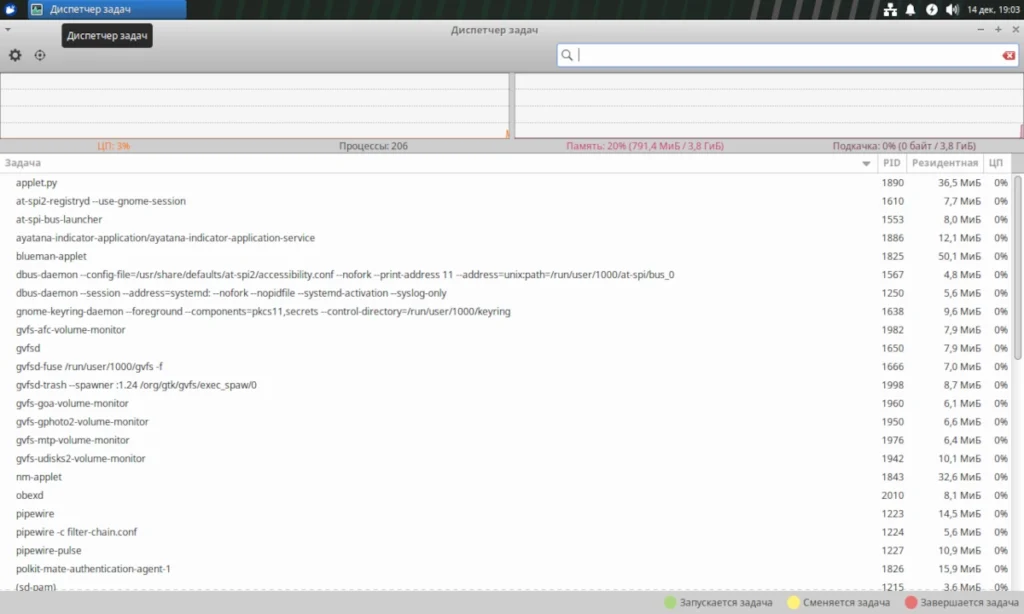Select the gvfs-goa-volume-monitor process
1024x614 pixels.
click(x=506, y=404)
